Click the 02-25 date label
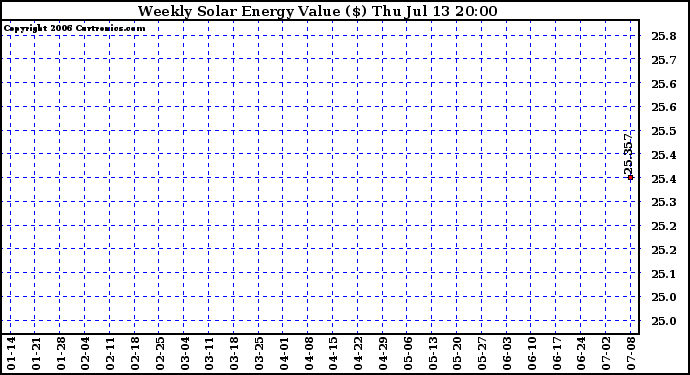This screenshot has width=690, height=375. point(160,353)
